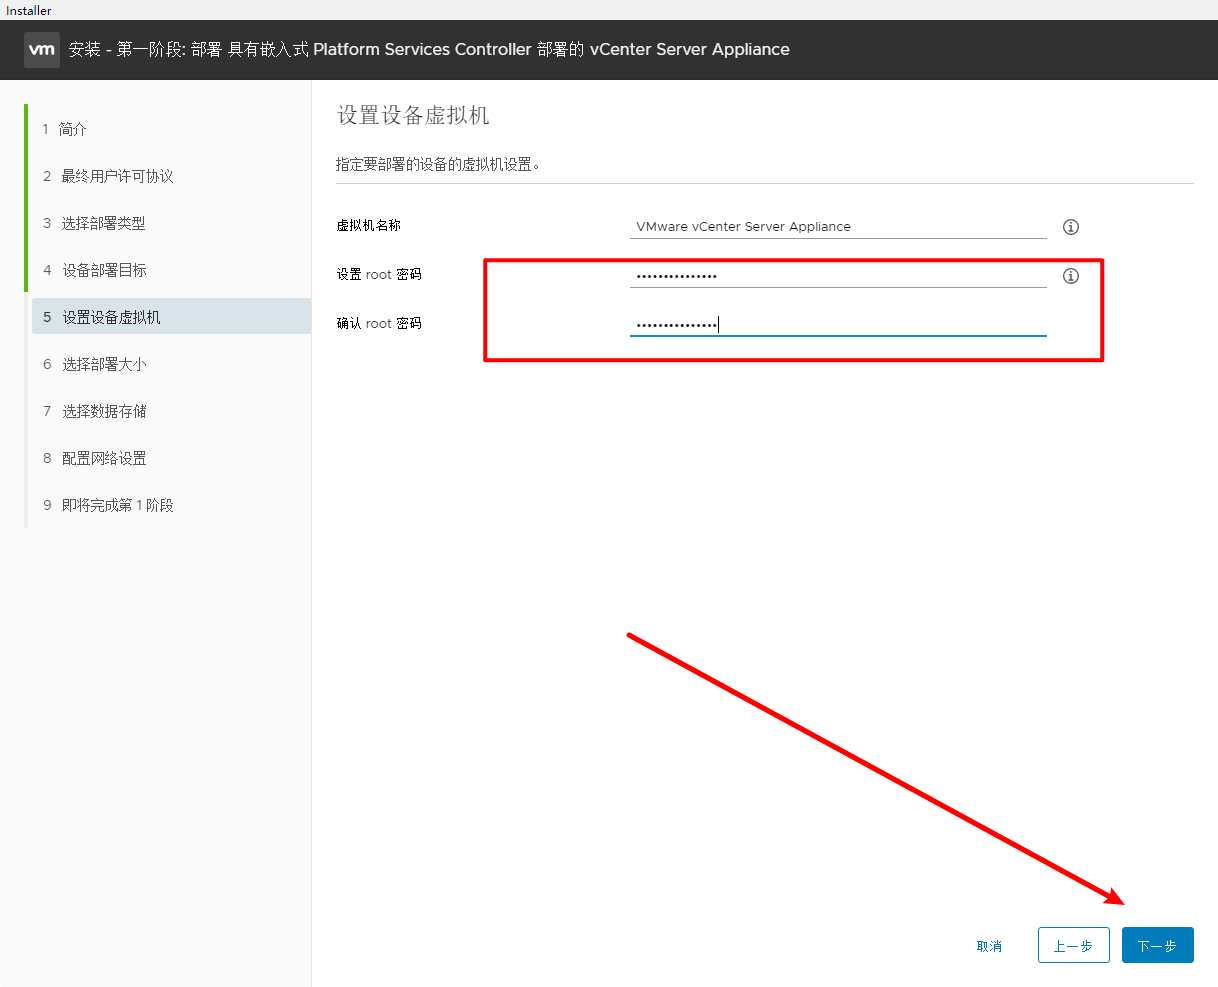Click the Installer window title bar

pyautogui.click(x=600, y=10)
